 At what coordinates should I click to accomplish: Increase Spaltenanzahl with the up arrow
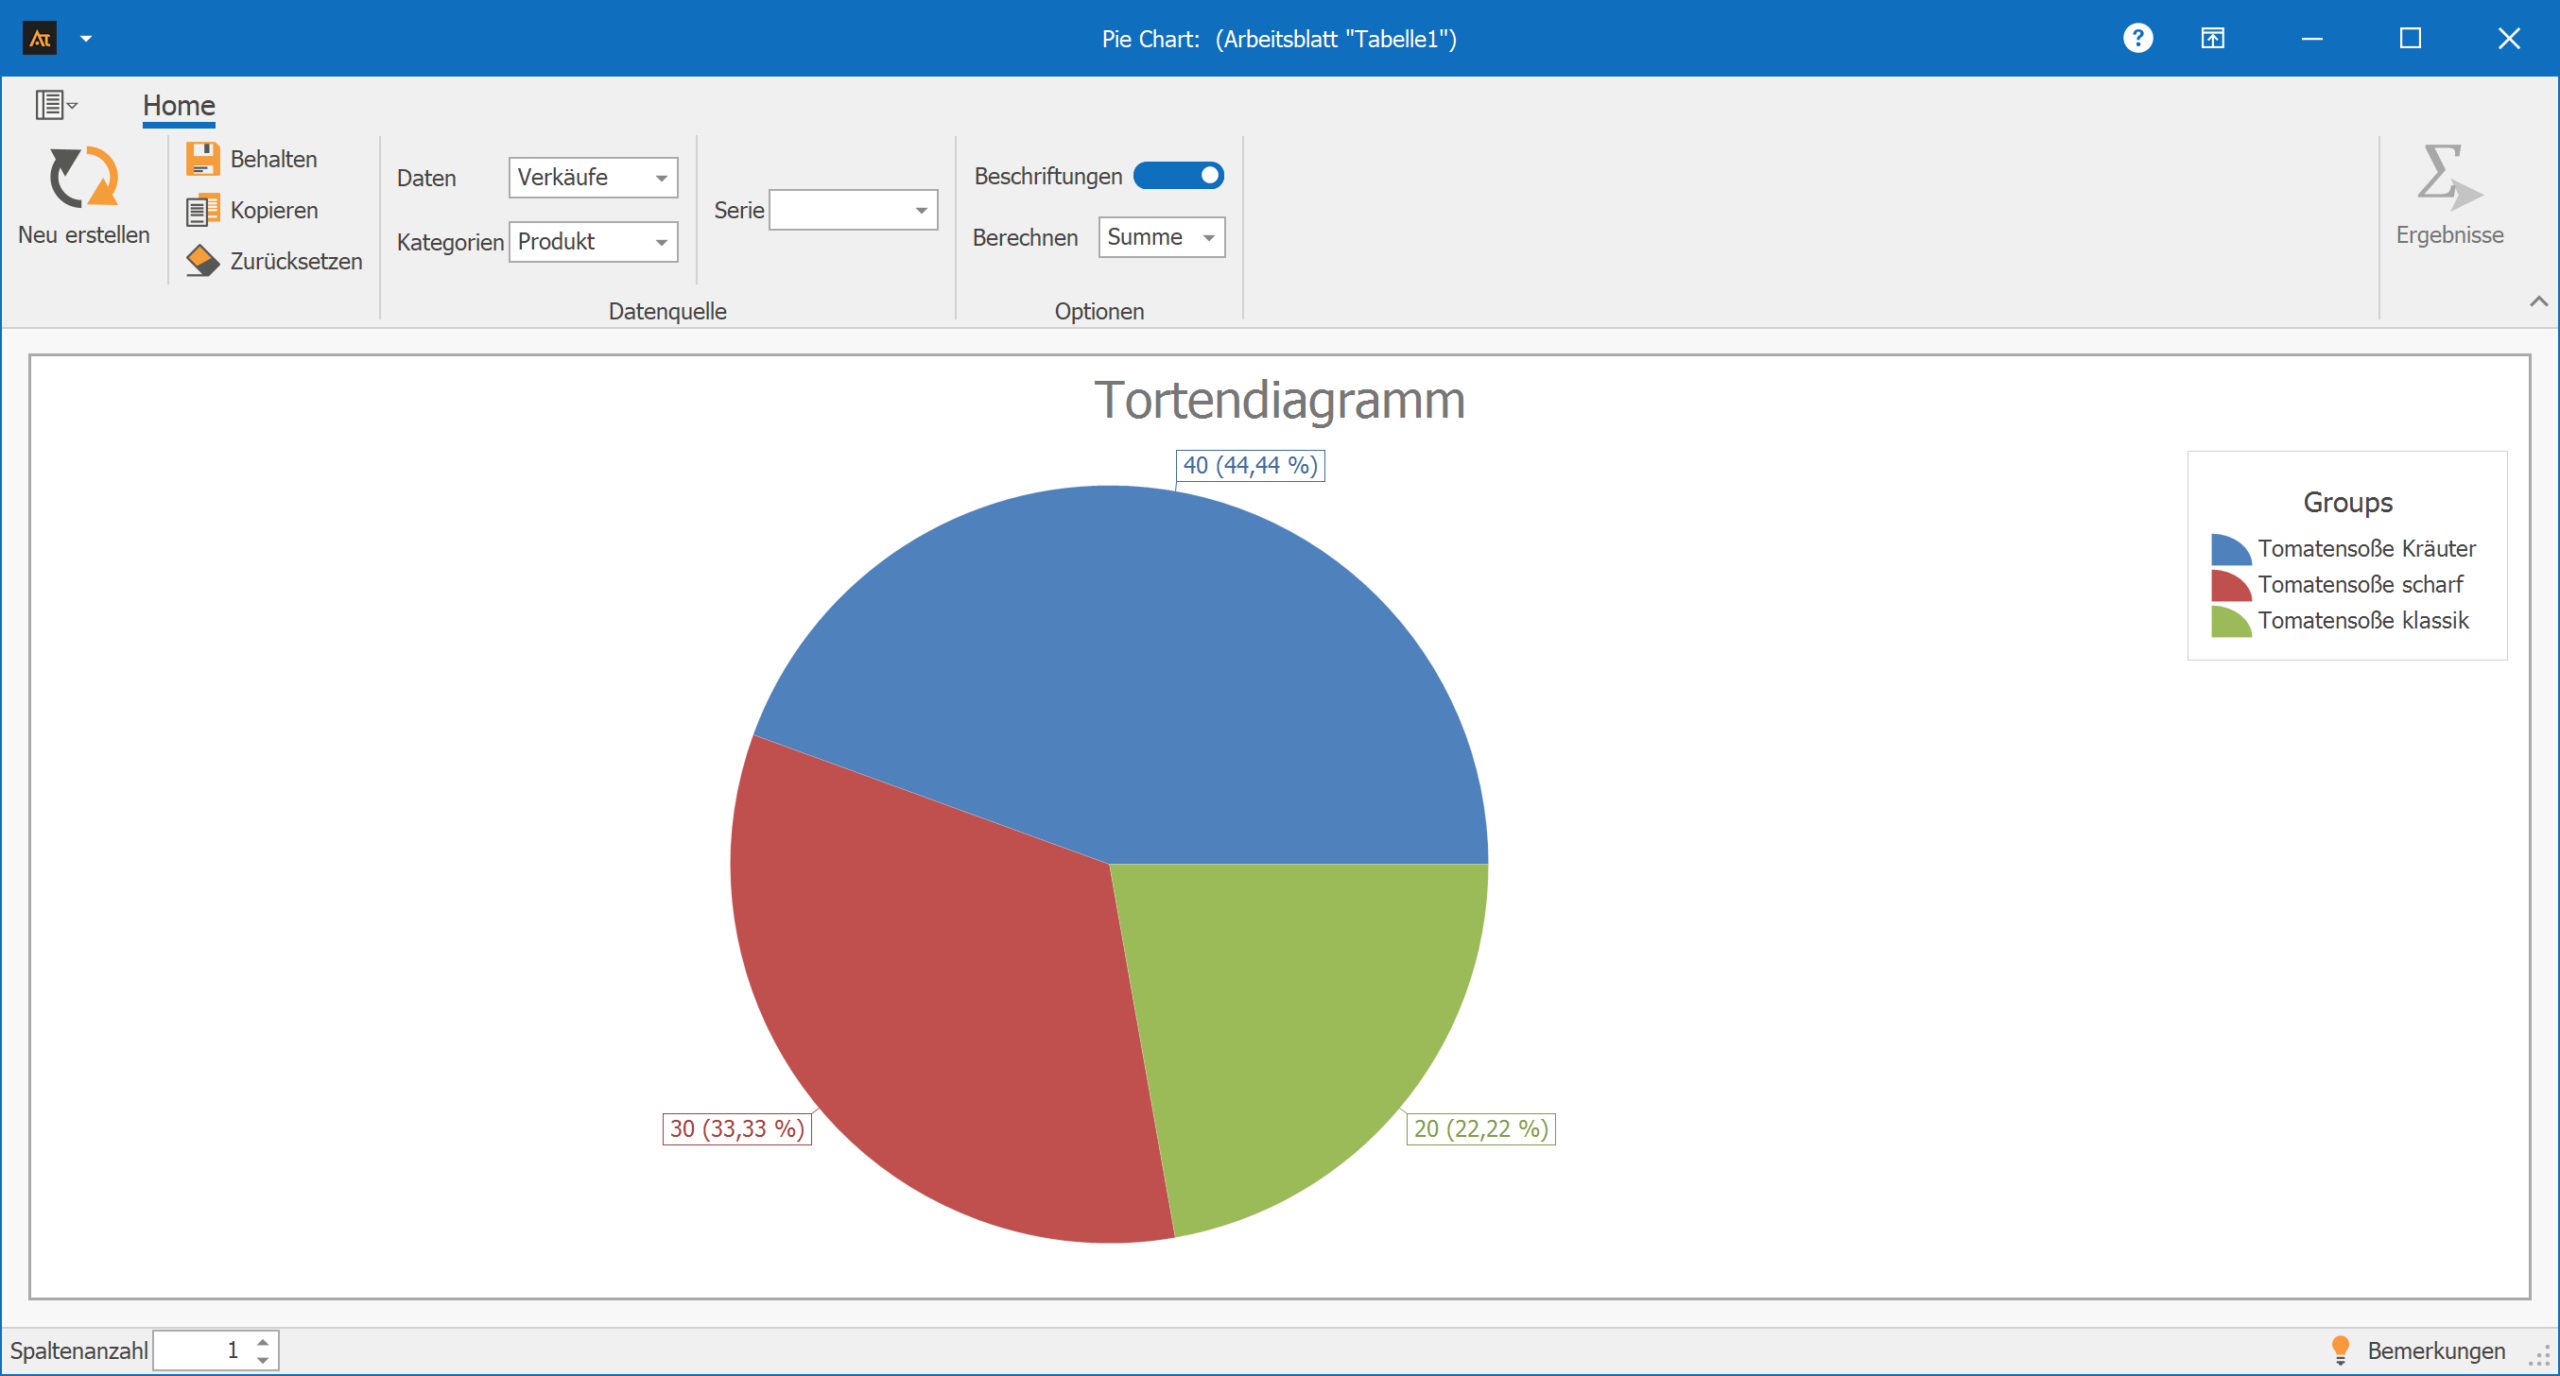(x=263, y=1342)
